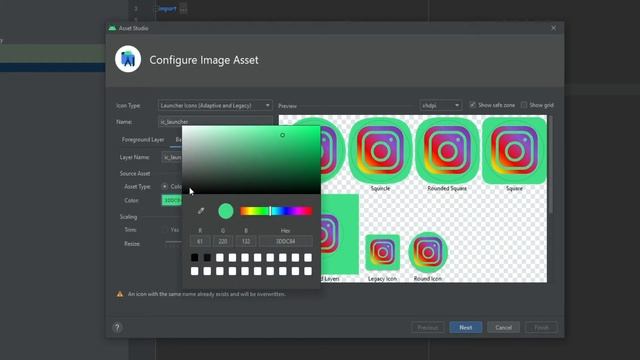This screenshot has height=360, width=640.
Task: Click the Finish button
Action: click(x=541, y=327)
